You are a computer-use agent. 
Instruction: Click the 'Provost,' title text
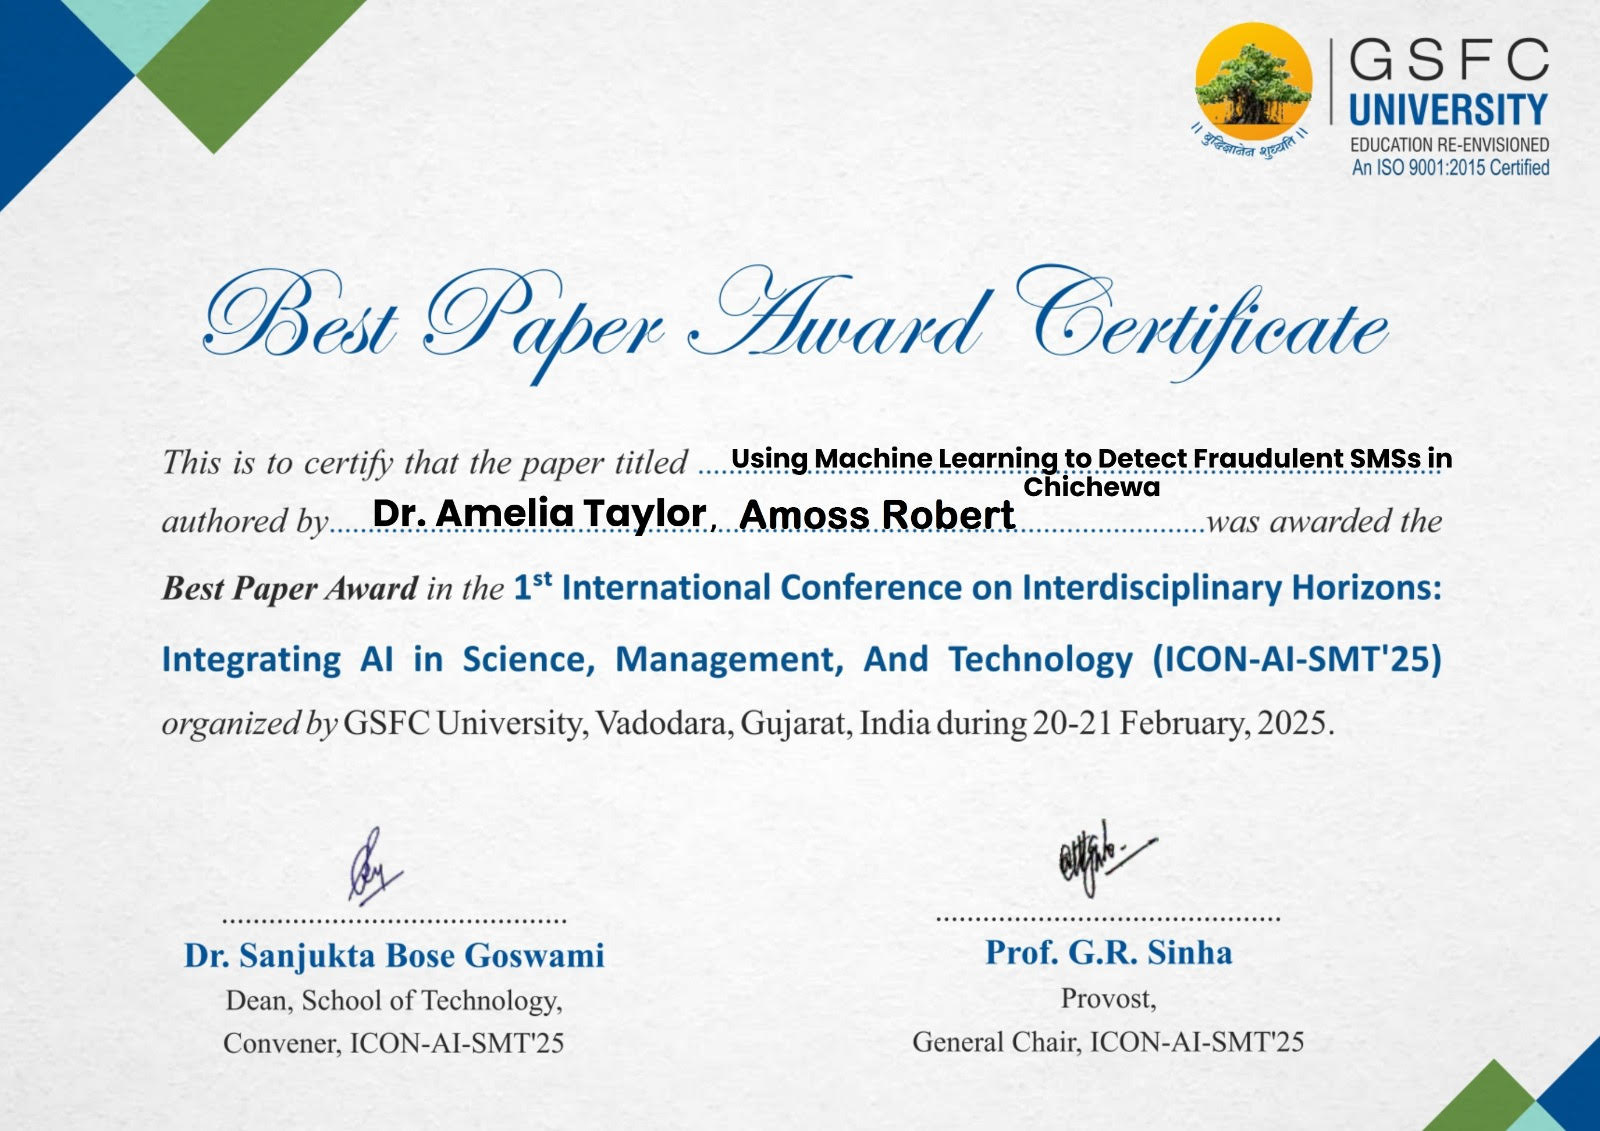[1108, 999]
